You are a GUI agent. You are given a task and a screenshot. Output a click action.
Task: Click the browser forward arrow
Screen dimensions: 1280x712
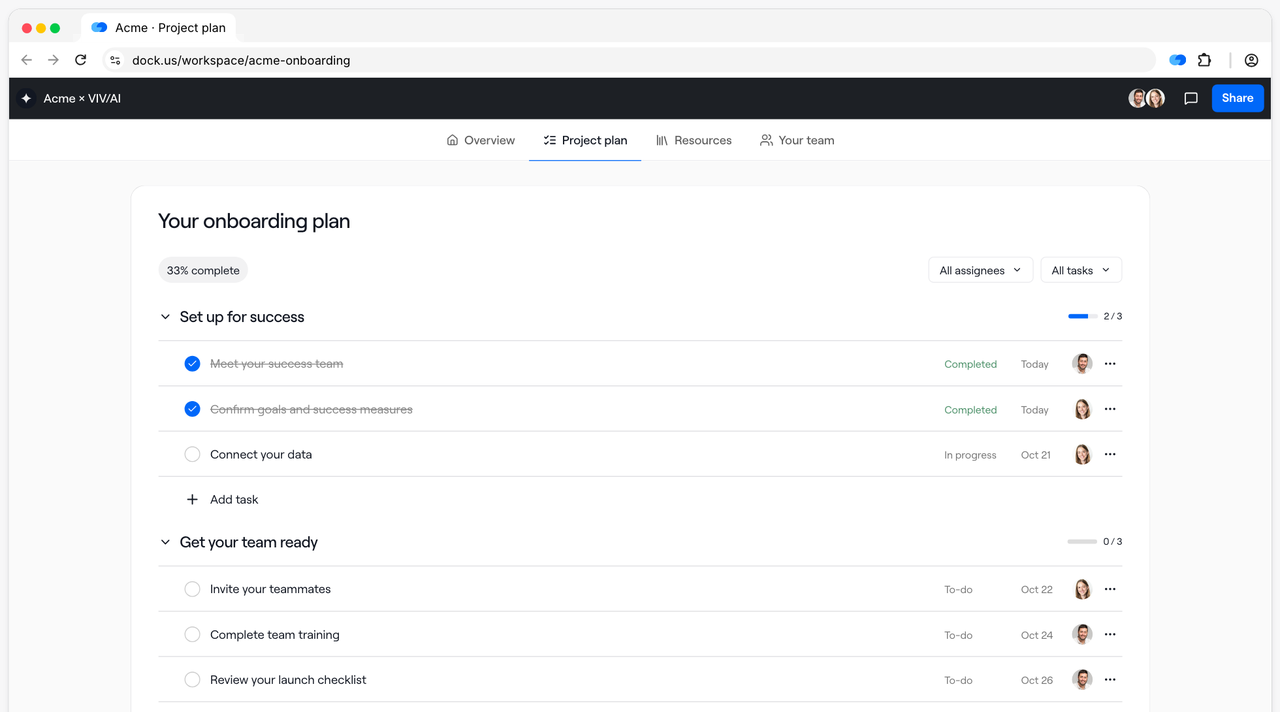pos(54,60)
